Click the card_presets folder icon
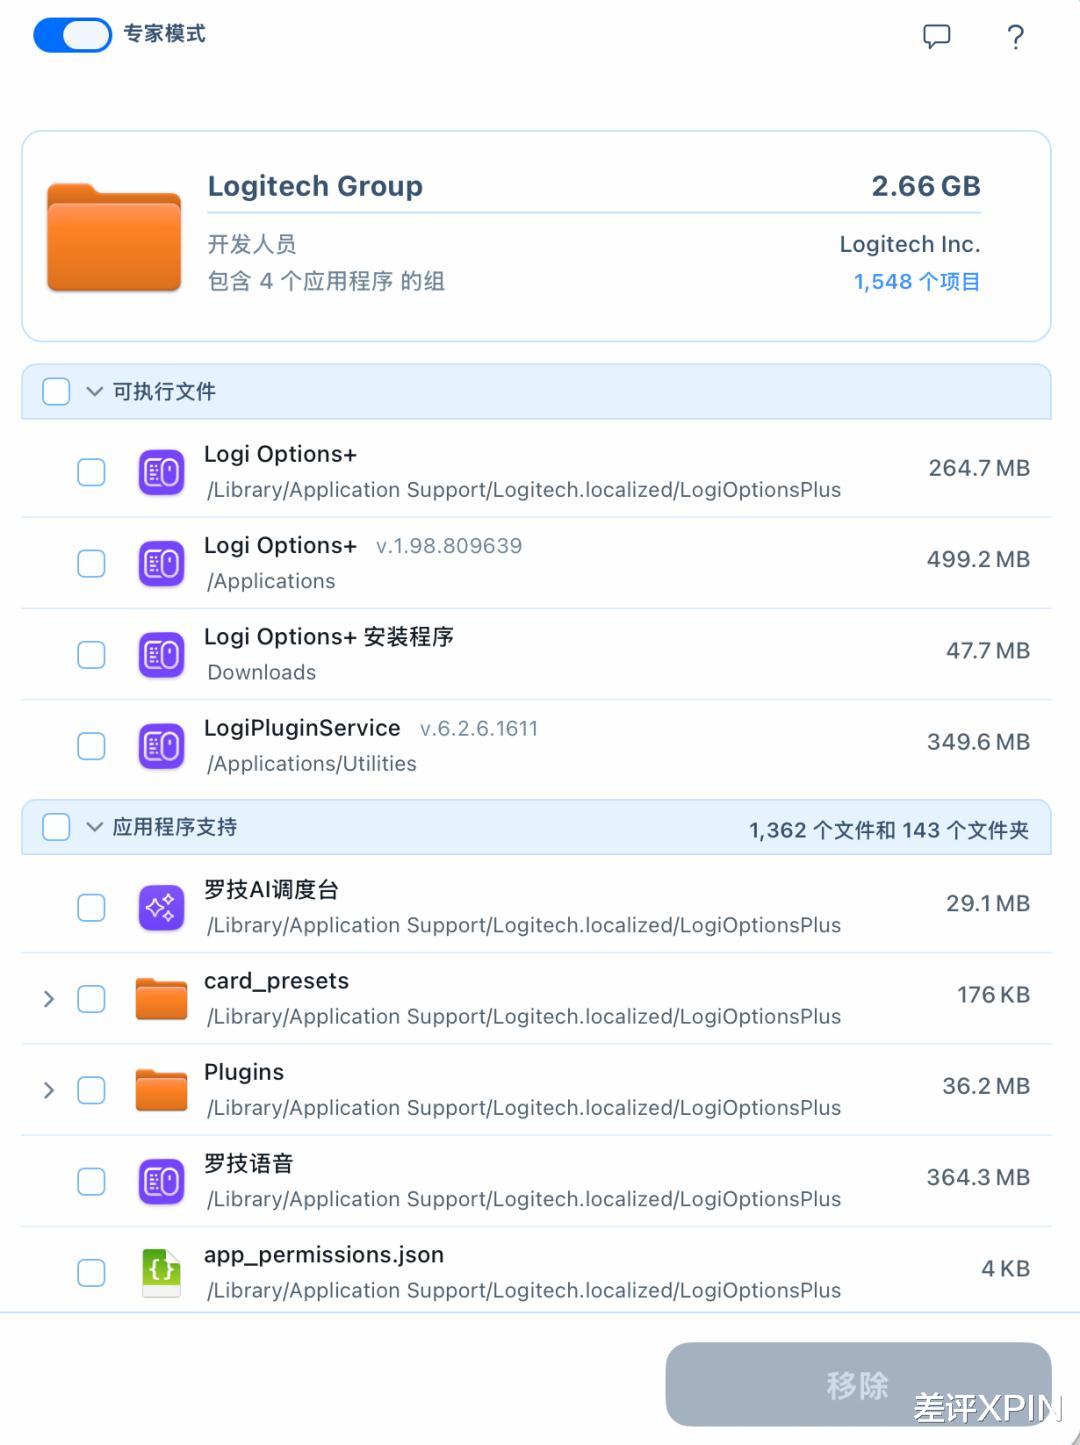 coord(161,998)
